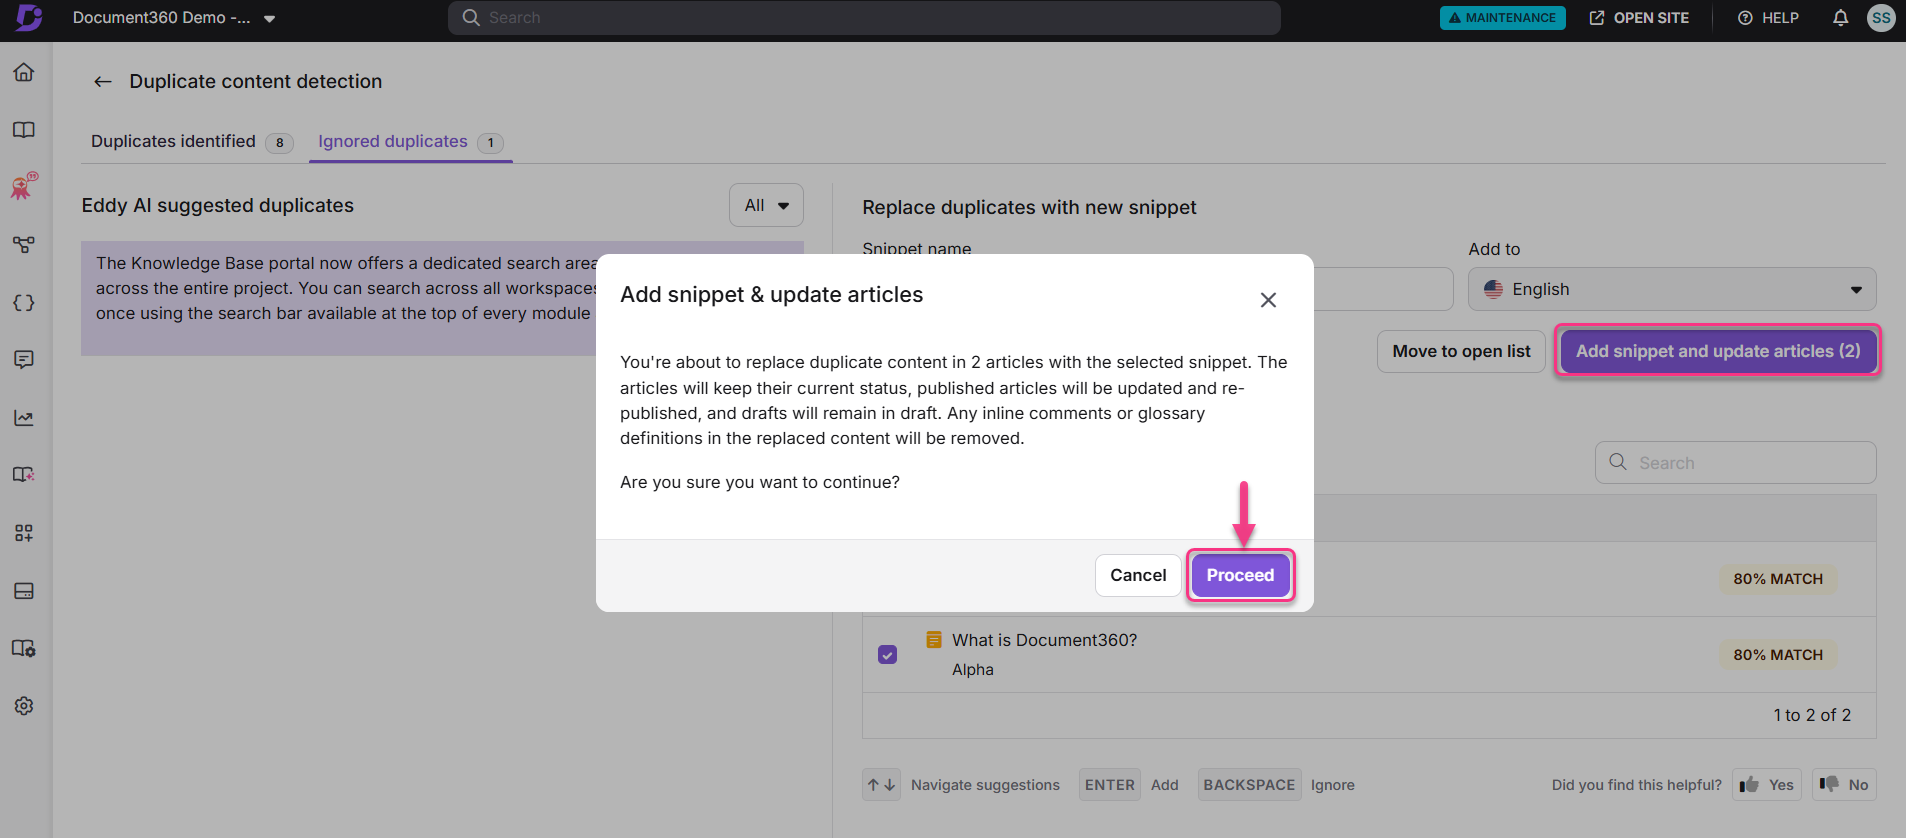Open the API curly braces sidebar icon
Screen dimensions: 1906x838
coord(24,302)
